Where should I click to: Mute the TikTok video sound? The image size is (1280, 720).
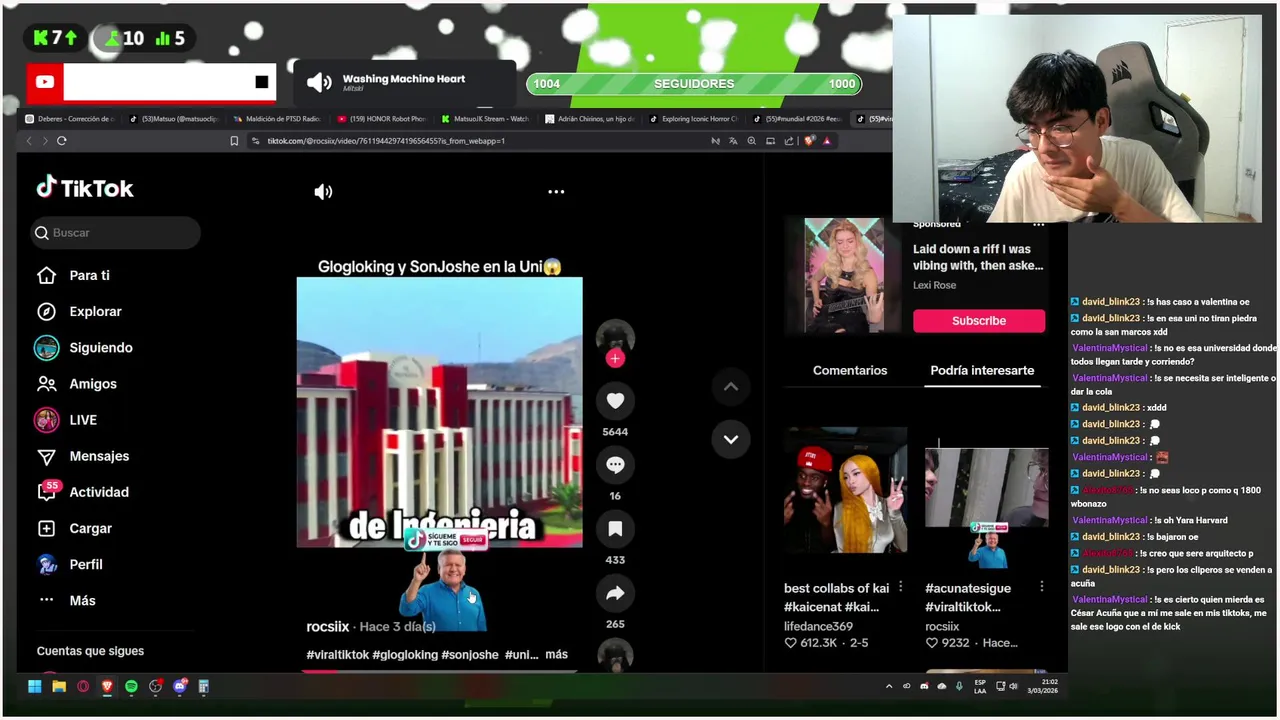pos(323,192)
